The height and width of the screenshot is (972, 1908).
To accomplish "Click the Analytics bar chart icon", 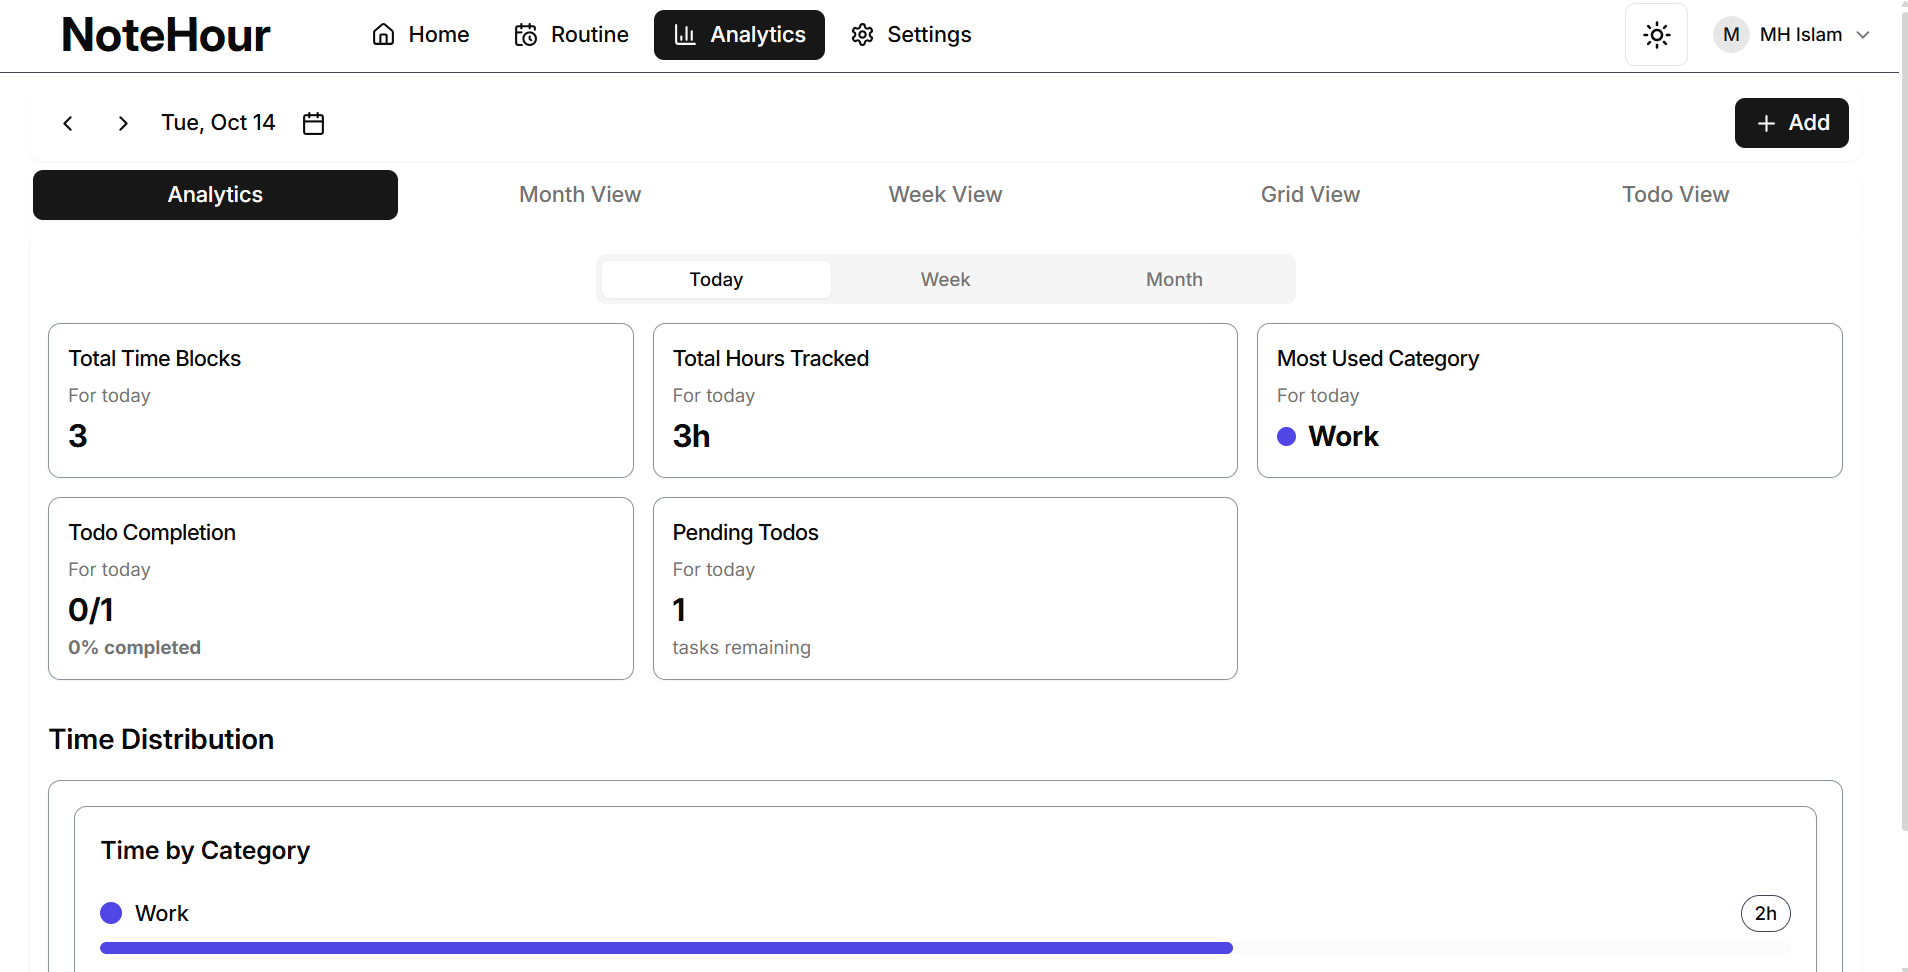I will point(685,35).
